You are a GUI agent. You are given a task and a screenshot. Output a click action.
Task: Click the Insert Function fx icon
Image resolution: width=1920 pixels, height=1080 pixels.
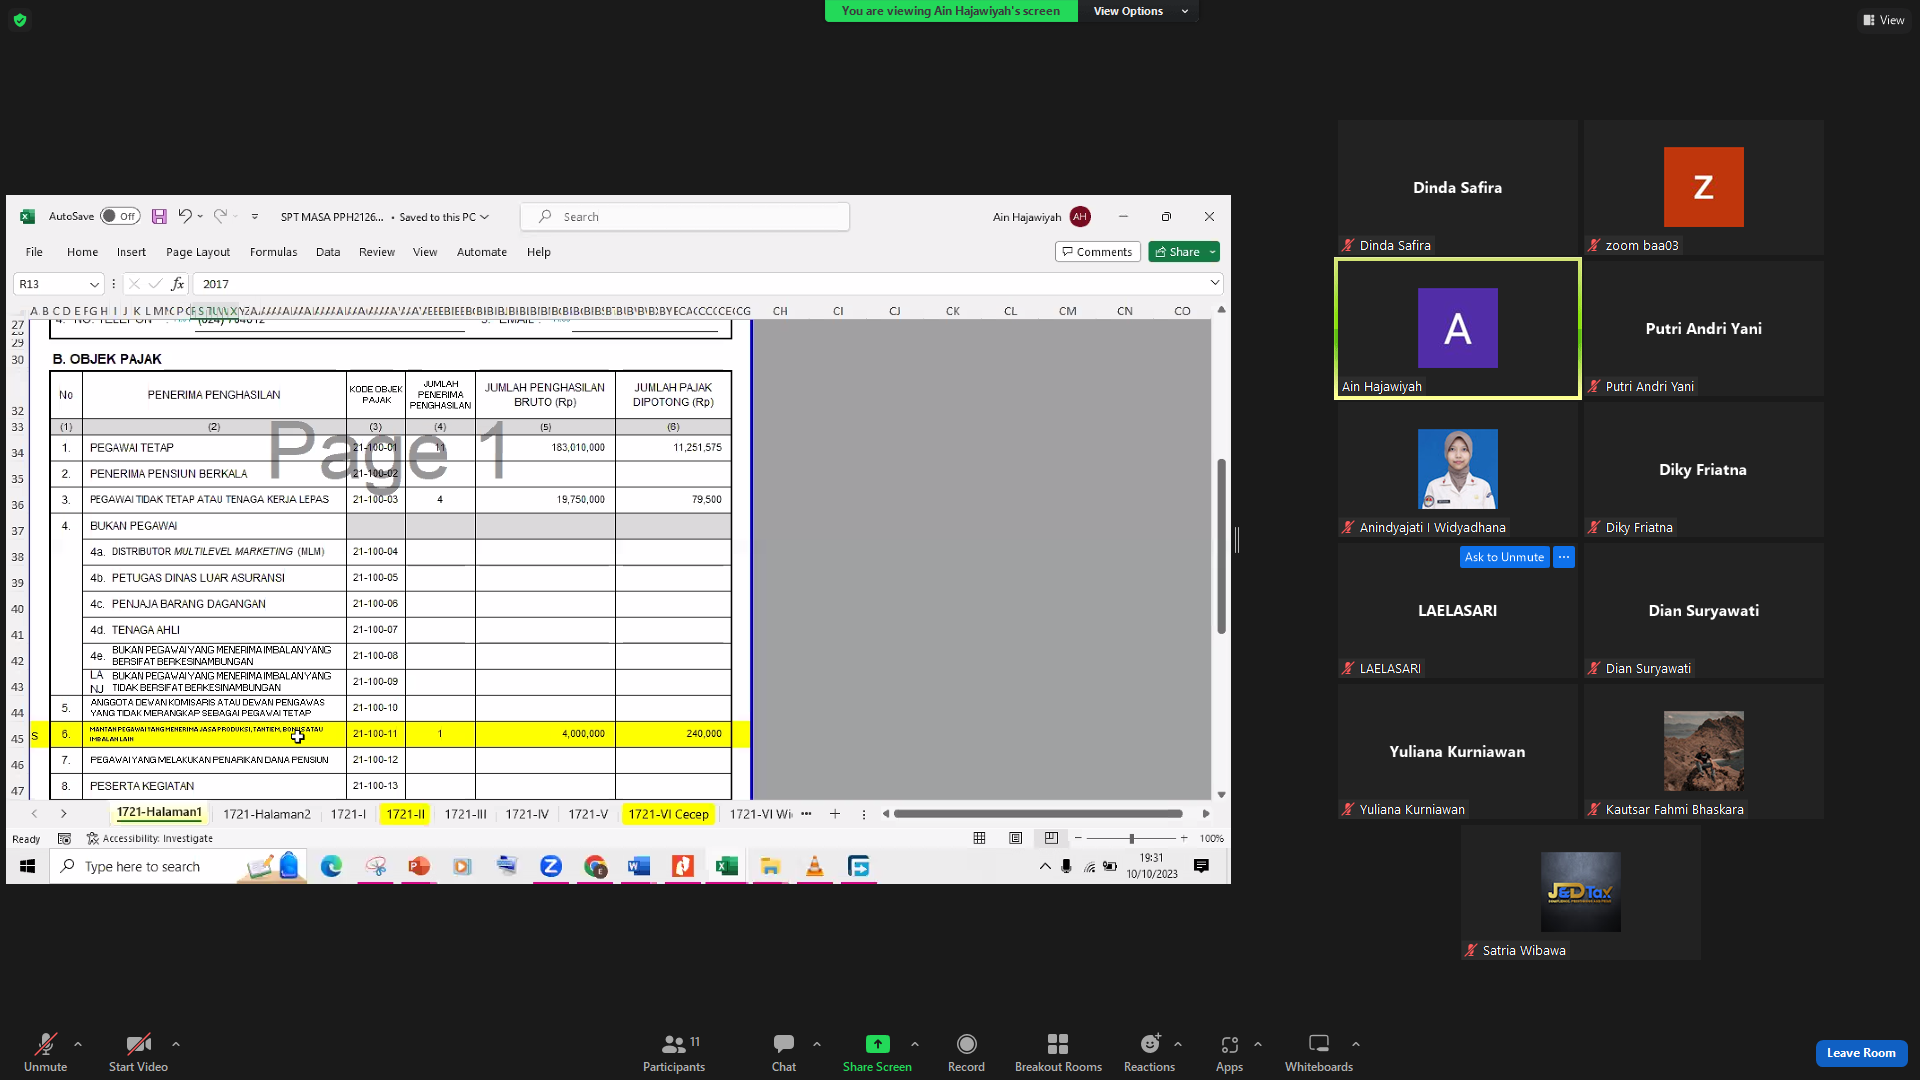pos(177,284)
